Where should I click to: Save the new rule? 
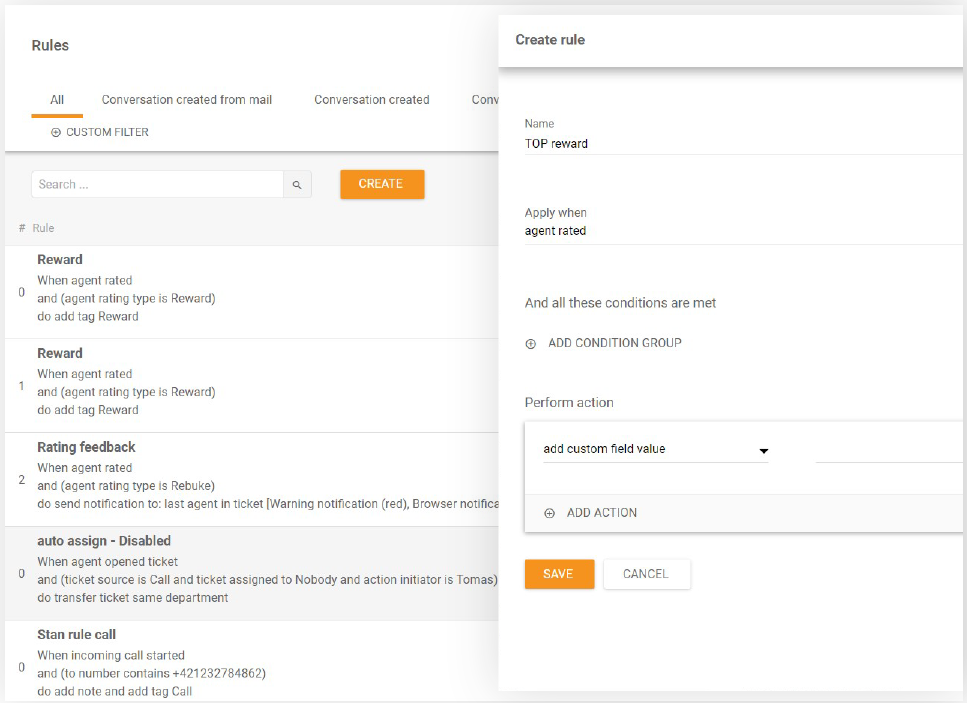tap(559, 574)
